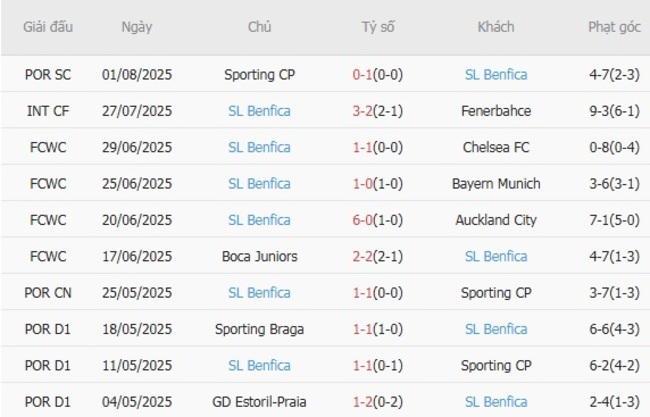Click the 0-8(0-4) corner stat
The width and height of the screenshot is (650, 417).
click(614, 147)
